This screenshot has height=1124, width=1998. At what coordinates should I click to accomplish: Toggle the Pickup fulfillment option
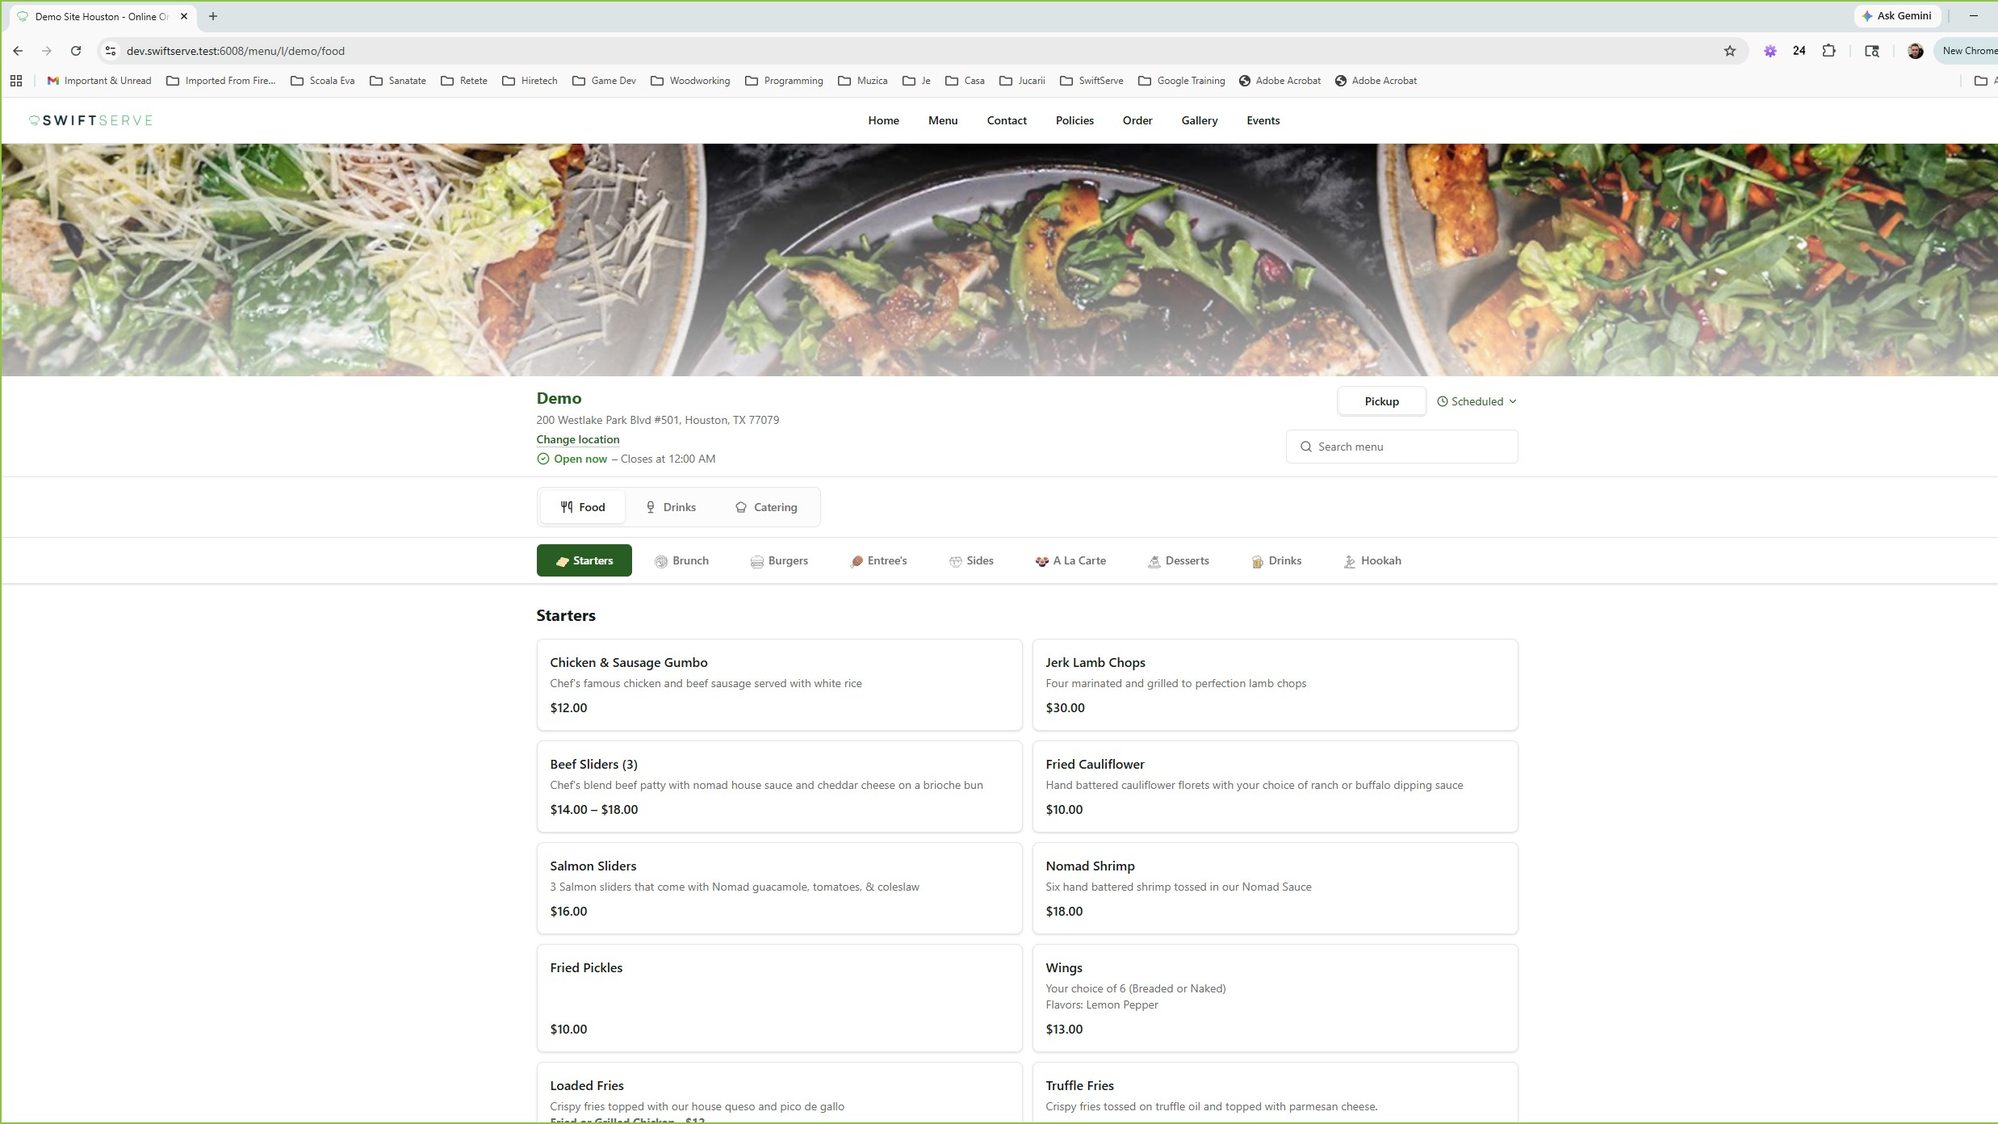[1381, 401]
